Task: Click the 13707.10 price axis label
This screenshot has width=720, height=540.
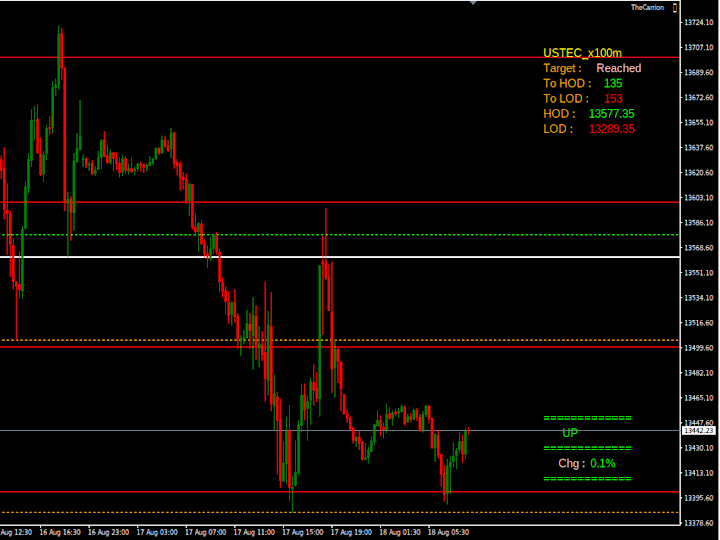Action: [698, 47]
